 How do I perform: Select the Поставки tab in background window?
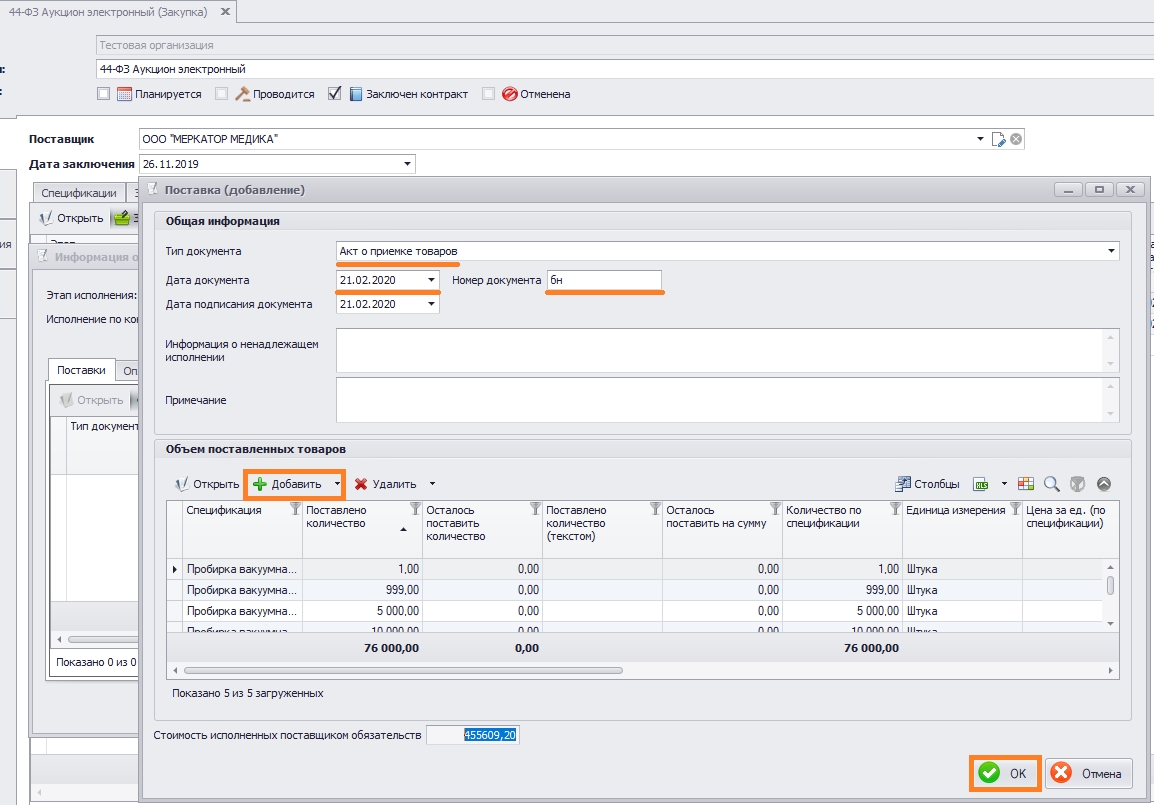(81, 370)
